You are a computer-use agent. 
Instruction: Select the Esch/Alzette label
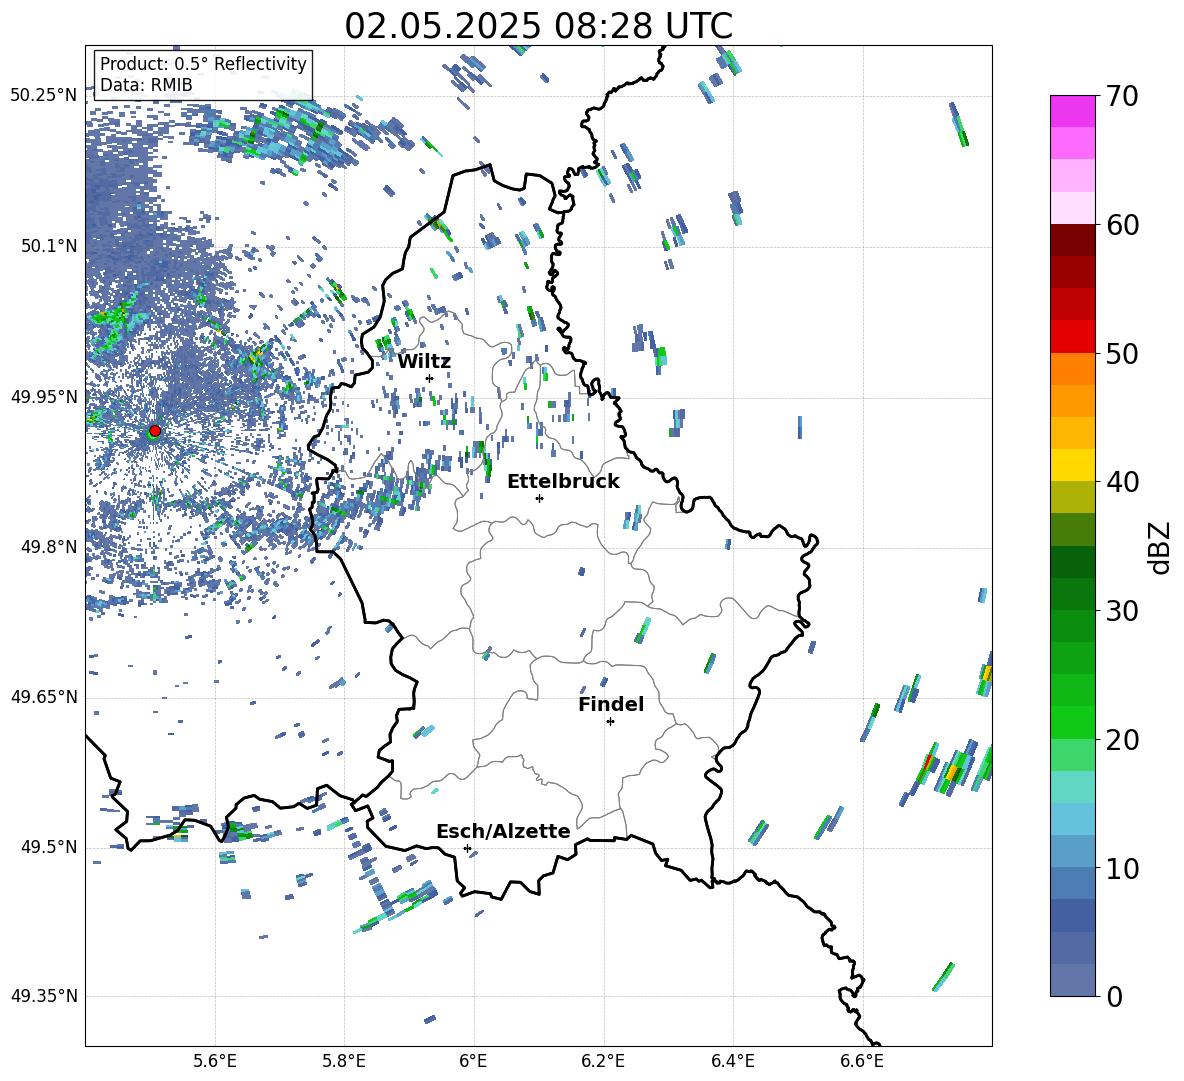pyautogui.click(x=503, y=831)
